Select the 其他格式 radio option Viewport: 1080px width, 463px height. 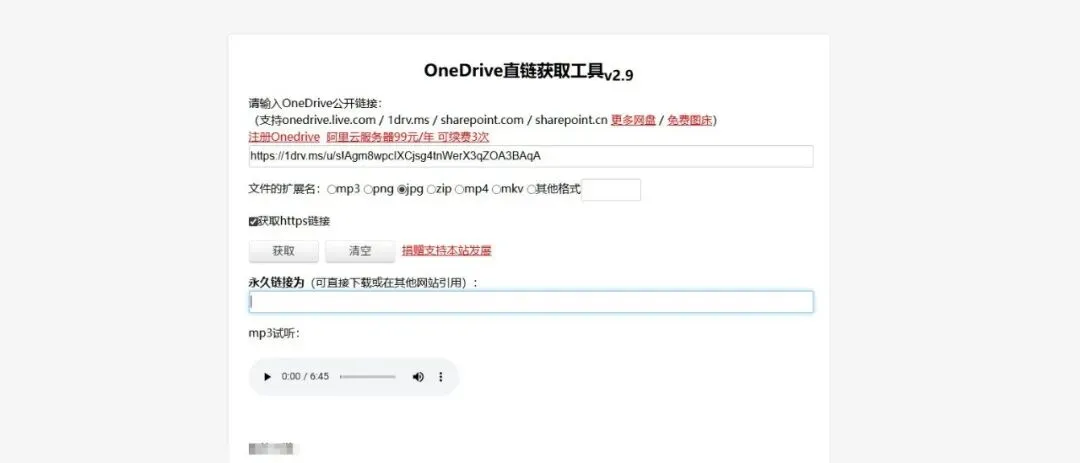pyautogui.click(x=531, y=189)
